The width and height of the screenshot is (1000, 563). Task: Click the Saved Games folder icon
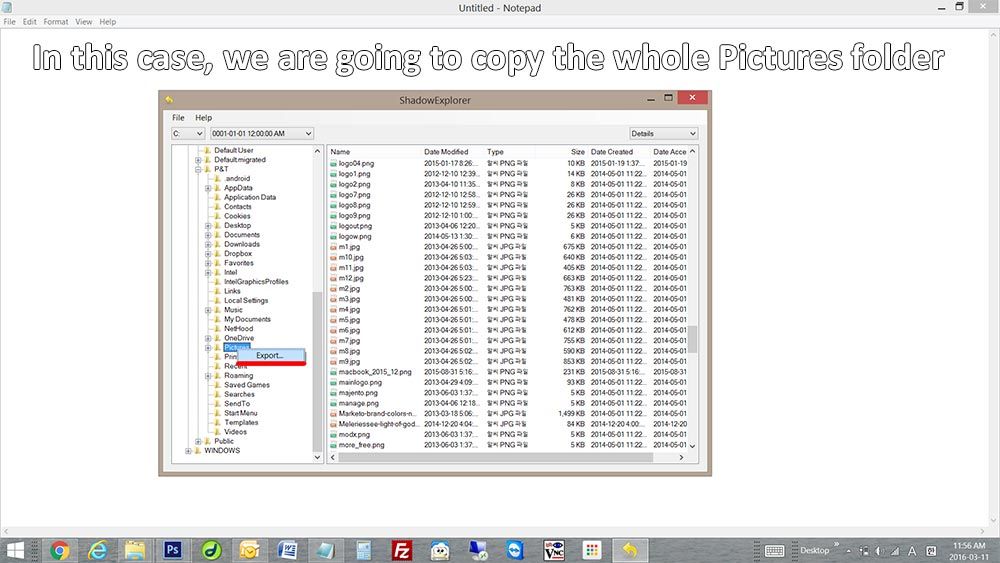(x=217, y=384)
